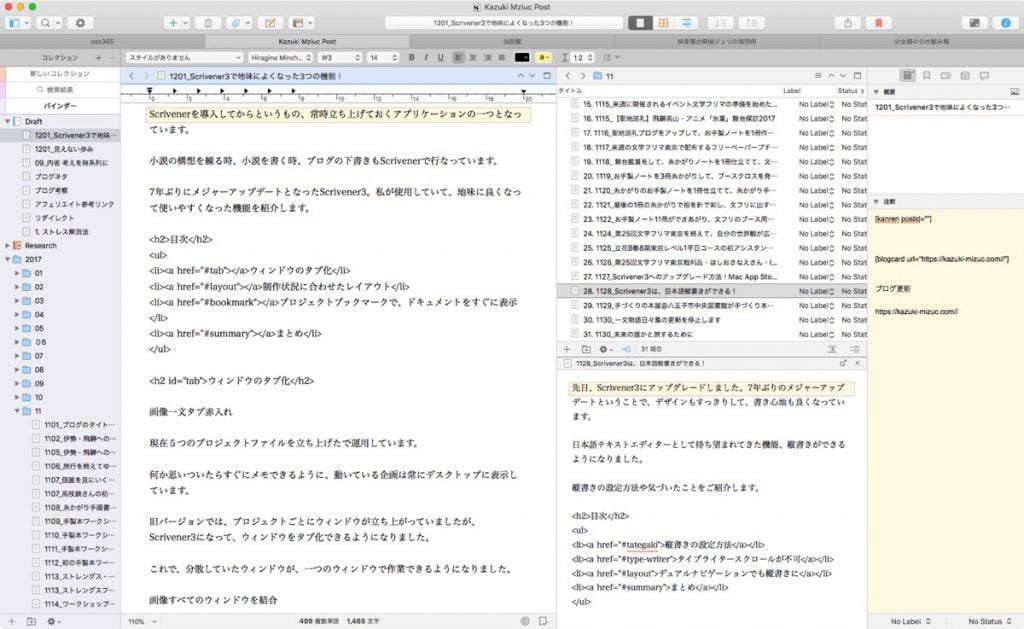
Task: Collapse the 概要 synopsis section
Action: click(876, 92)
